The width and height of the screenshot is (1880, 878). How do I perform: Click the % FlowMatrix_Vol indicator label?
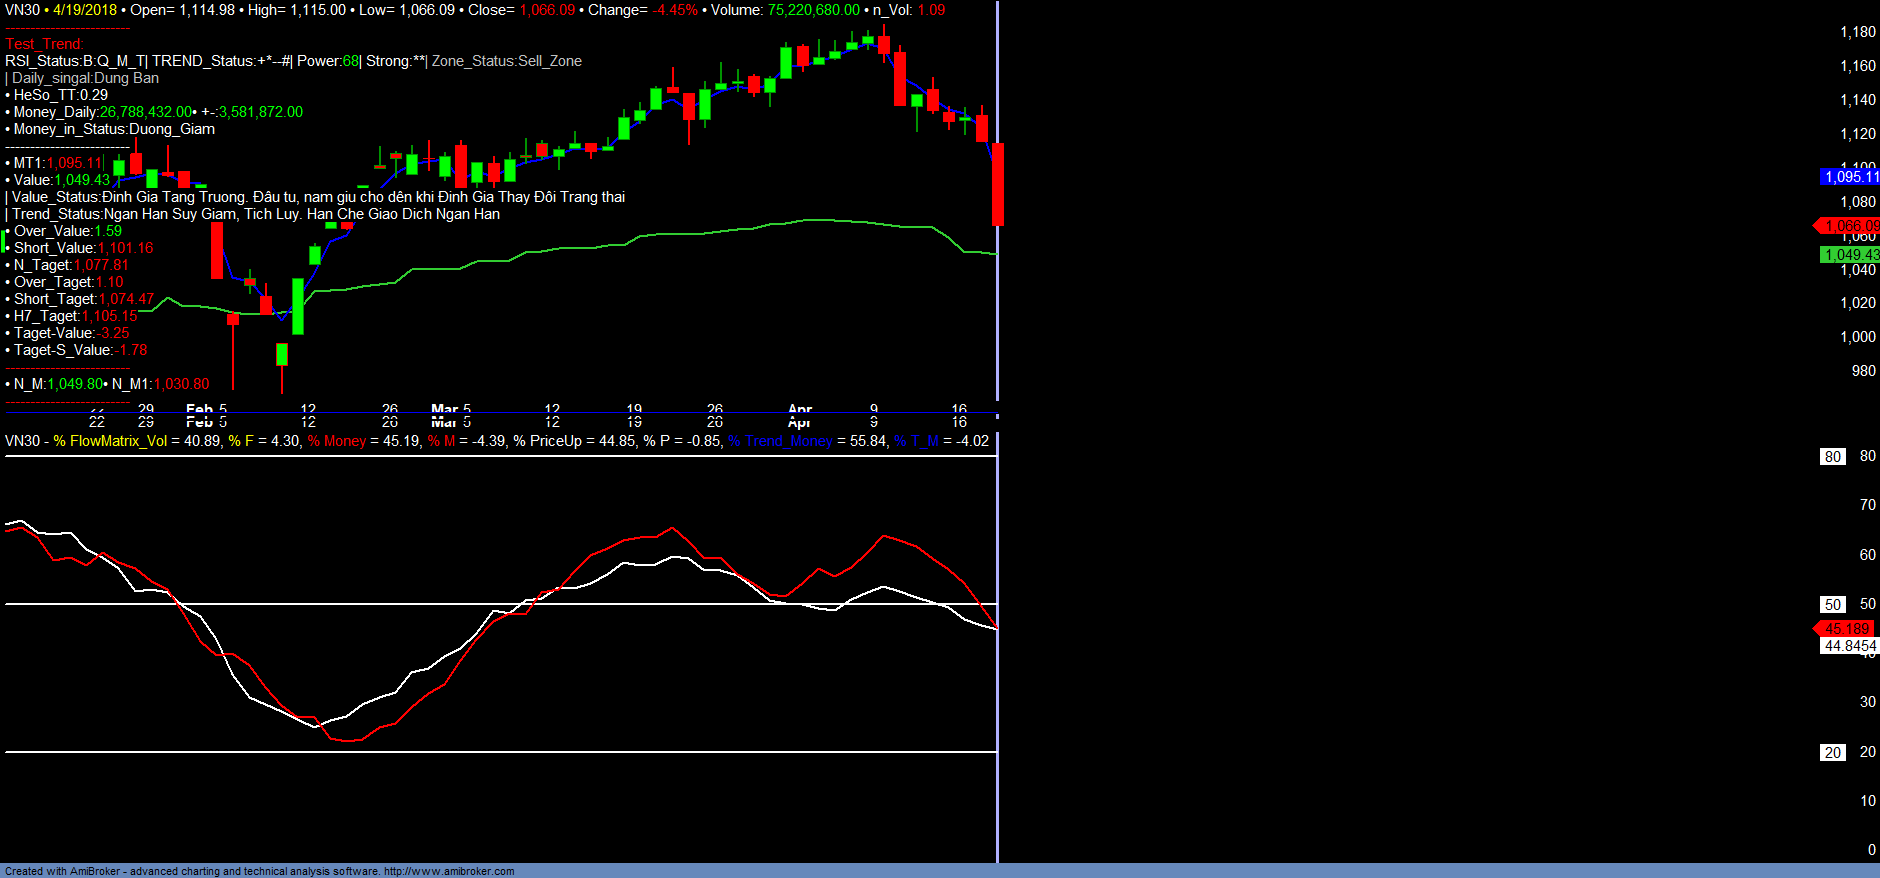110,441
